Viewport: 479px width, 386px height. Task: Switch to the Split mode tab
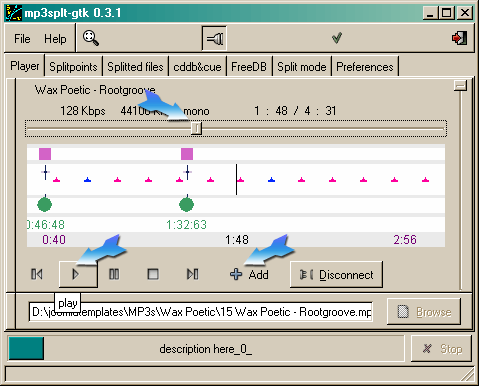pyautogui.click(x=302, y=67)
